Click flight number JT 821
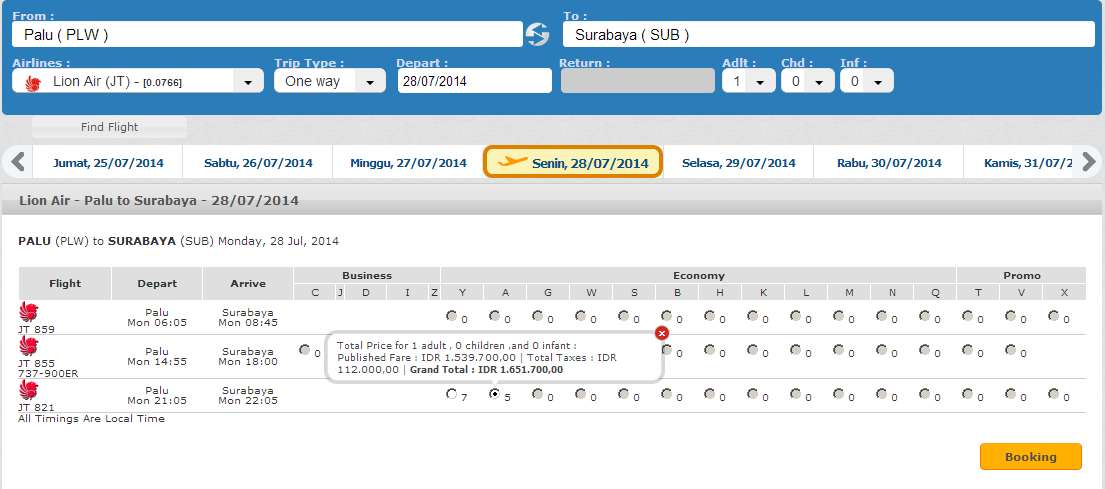The width and height of the screenshot is (1105, 489). 36,407
